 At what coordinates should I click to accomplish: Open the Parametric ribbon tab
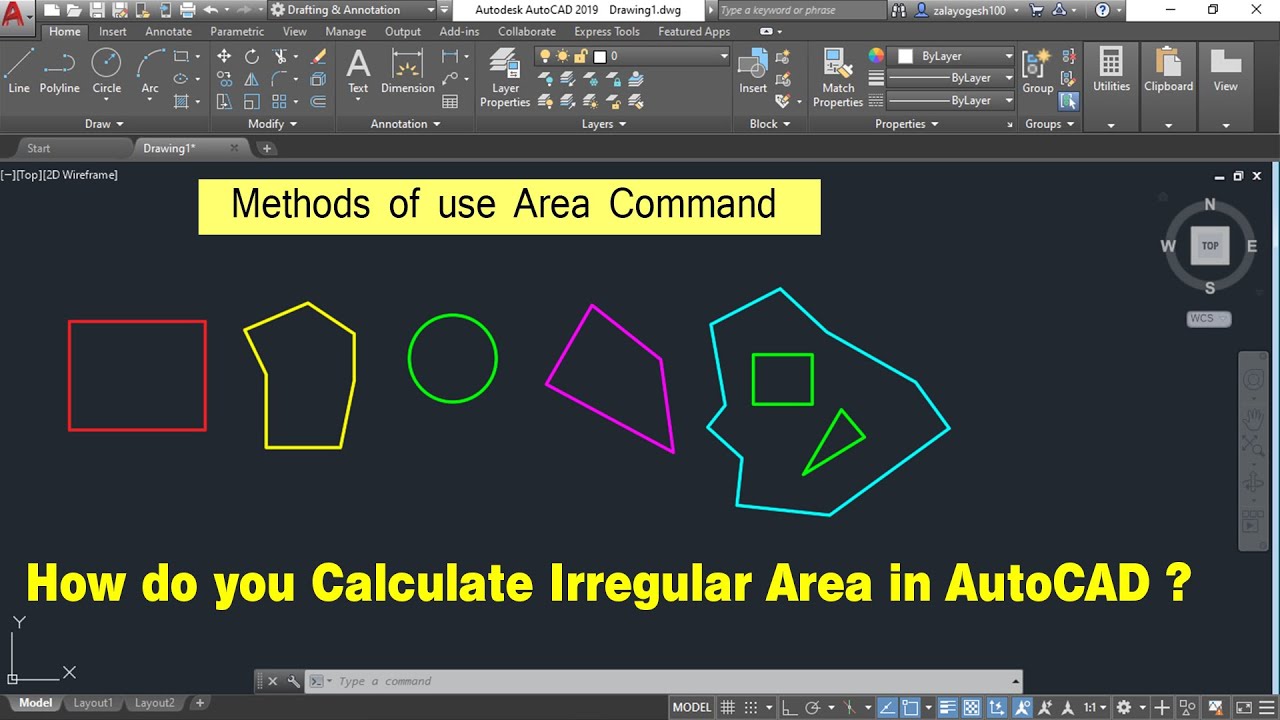coord(236,31)
